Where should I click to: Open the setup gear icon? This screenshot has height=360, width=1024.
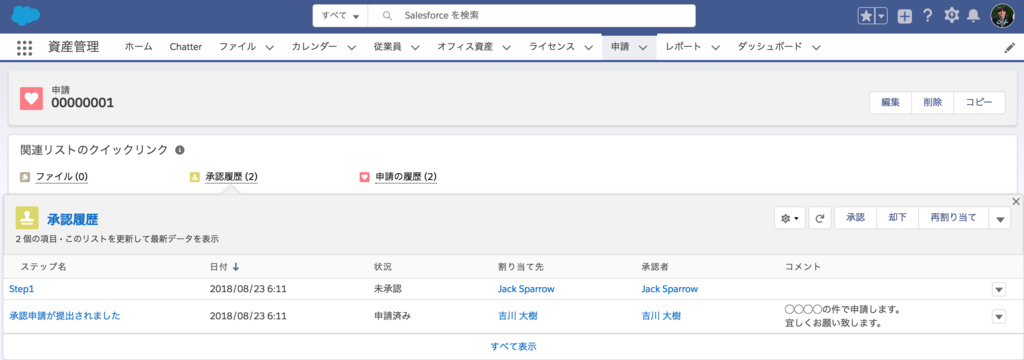[x=952, y=16]
